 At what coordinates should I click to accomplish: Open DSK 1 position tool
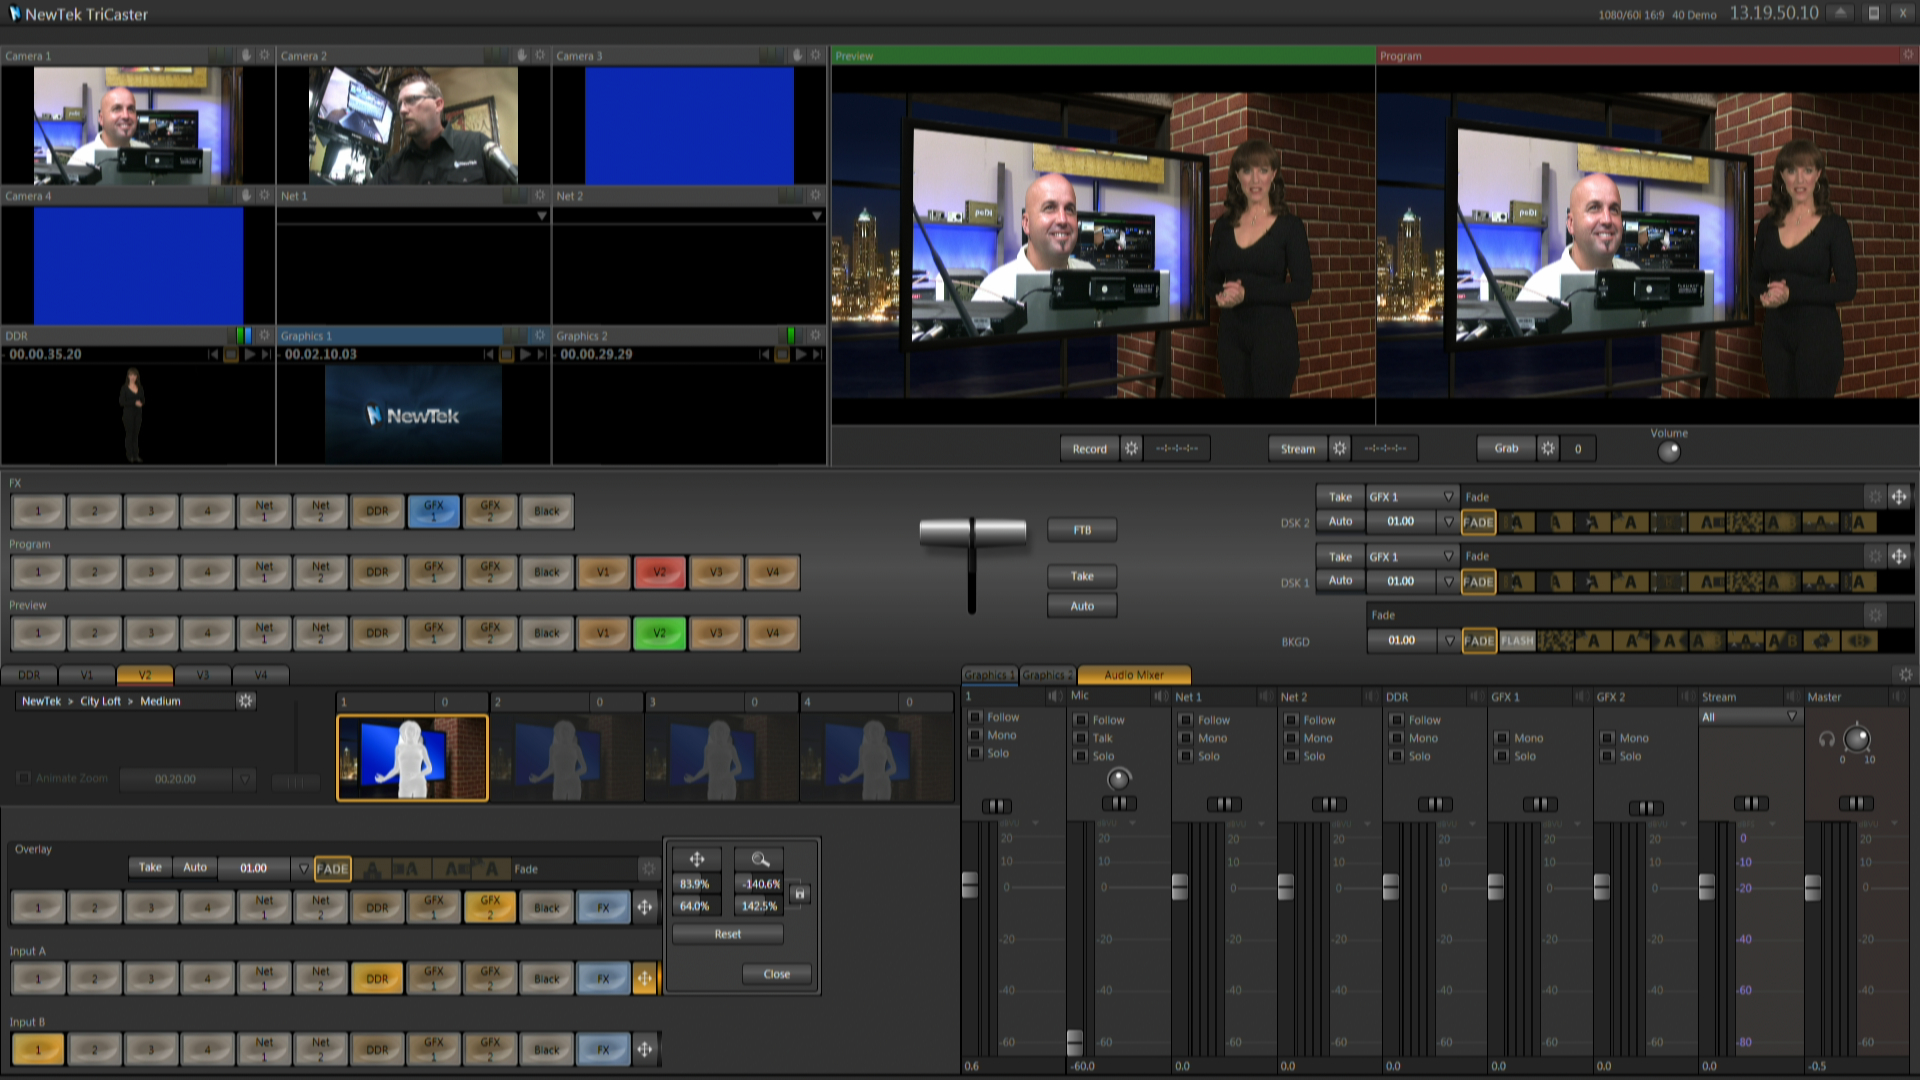pos(1899,556)
